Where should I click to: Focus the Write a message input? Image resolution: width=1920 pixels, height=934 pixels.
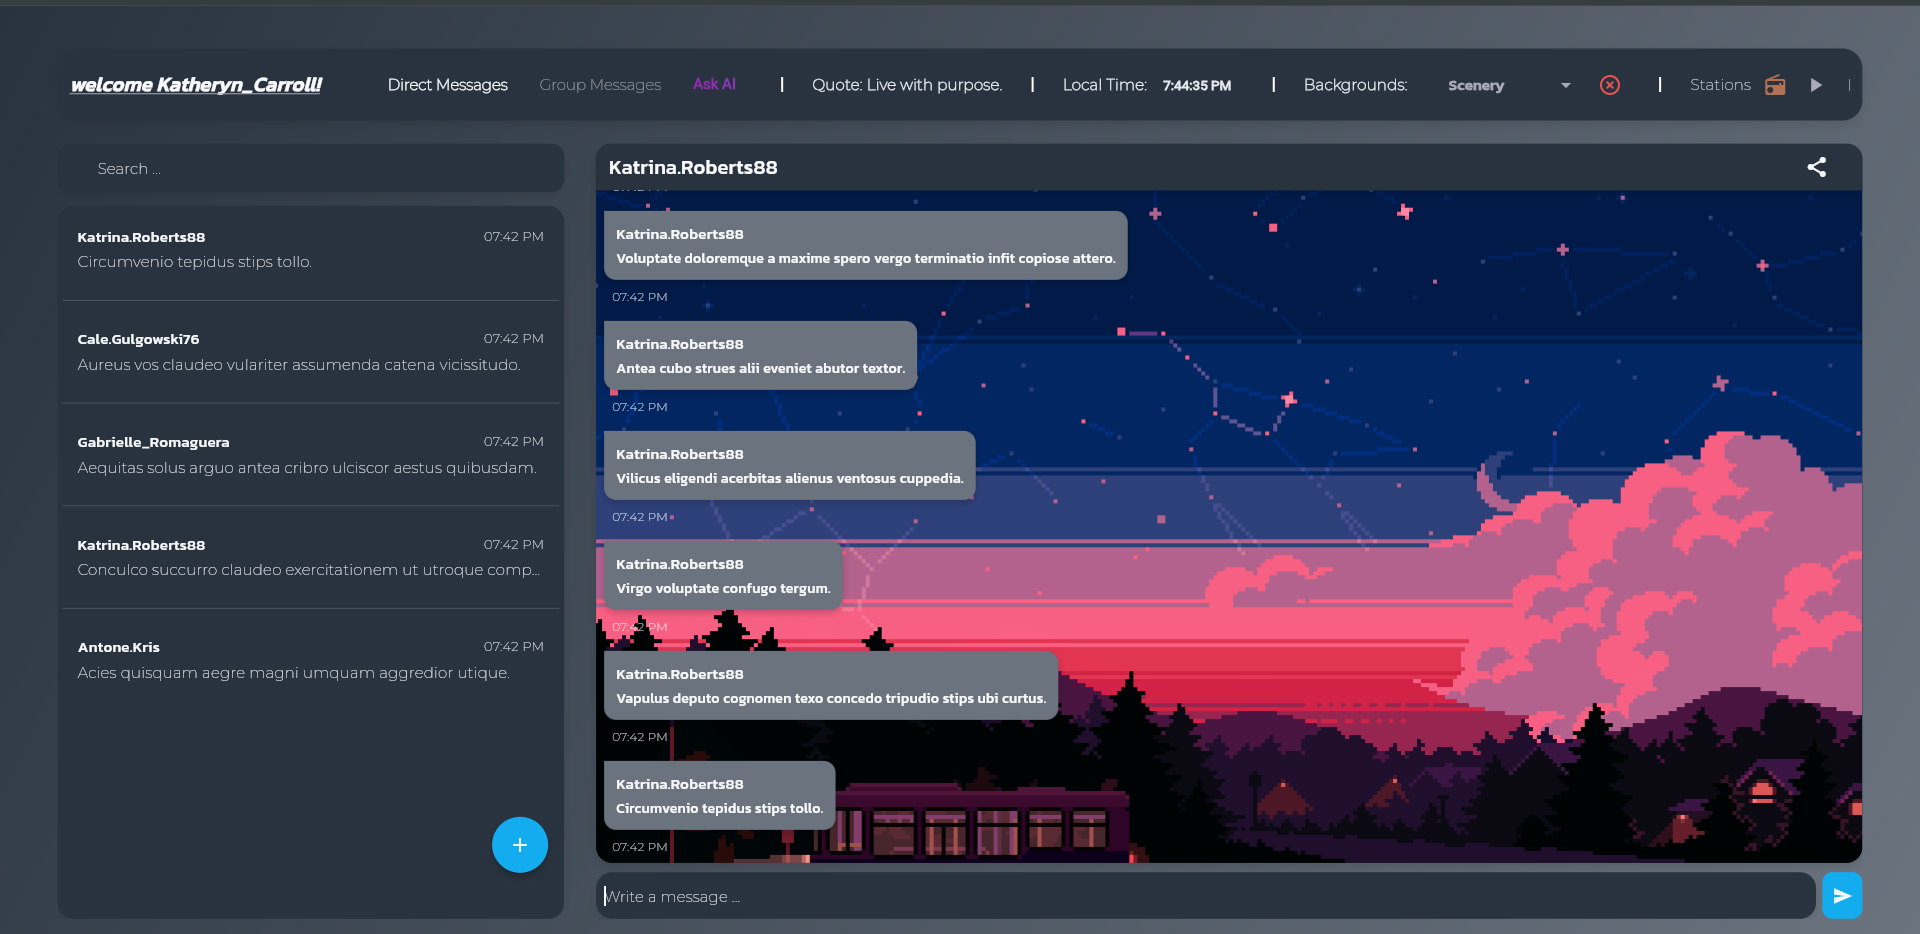[x=1205, y=896]
